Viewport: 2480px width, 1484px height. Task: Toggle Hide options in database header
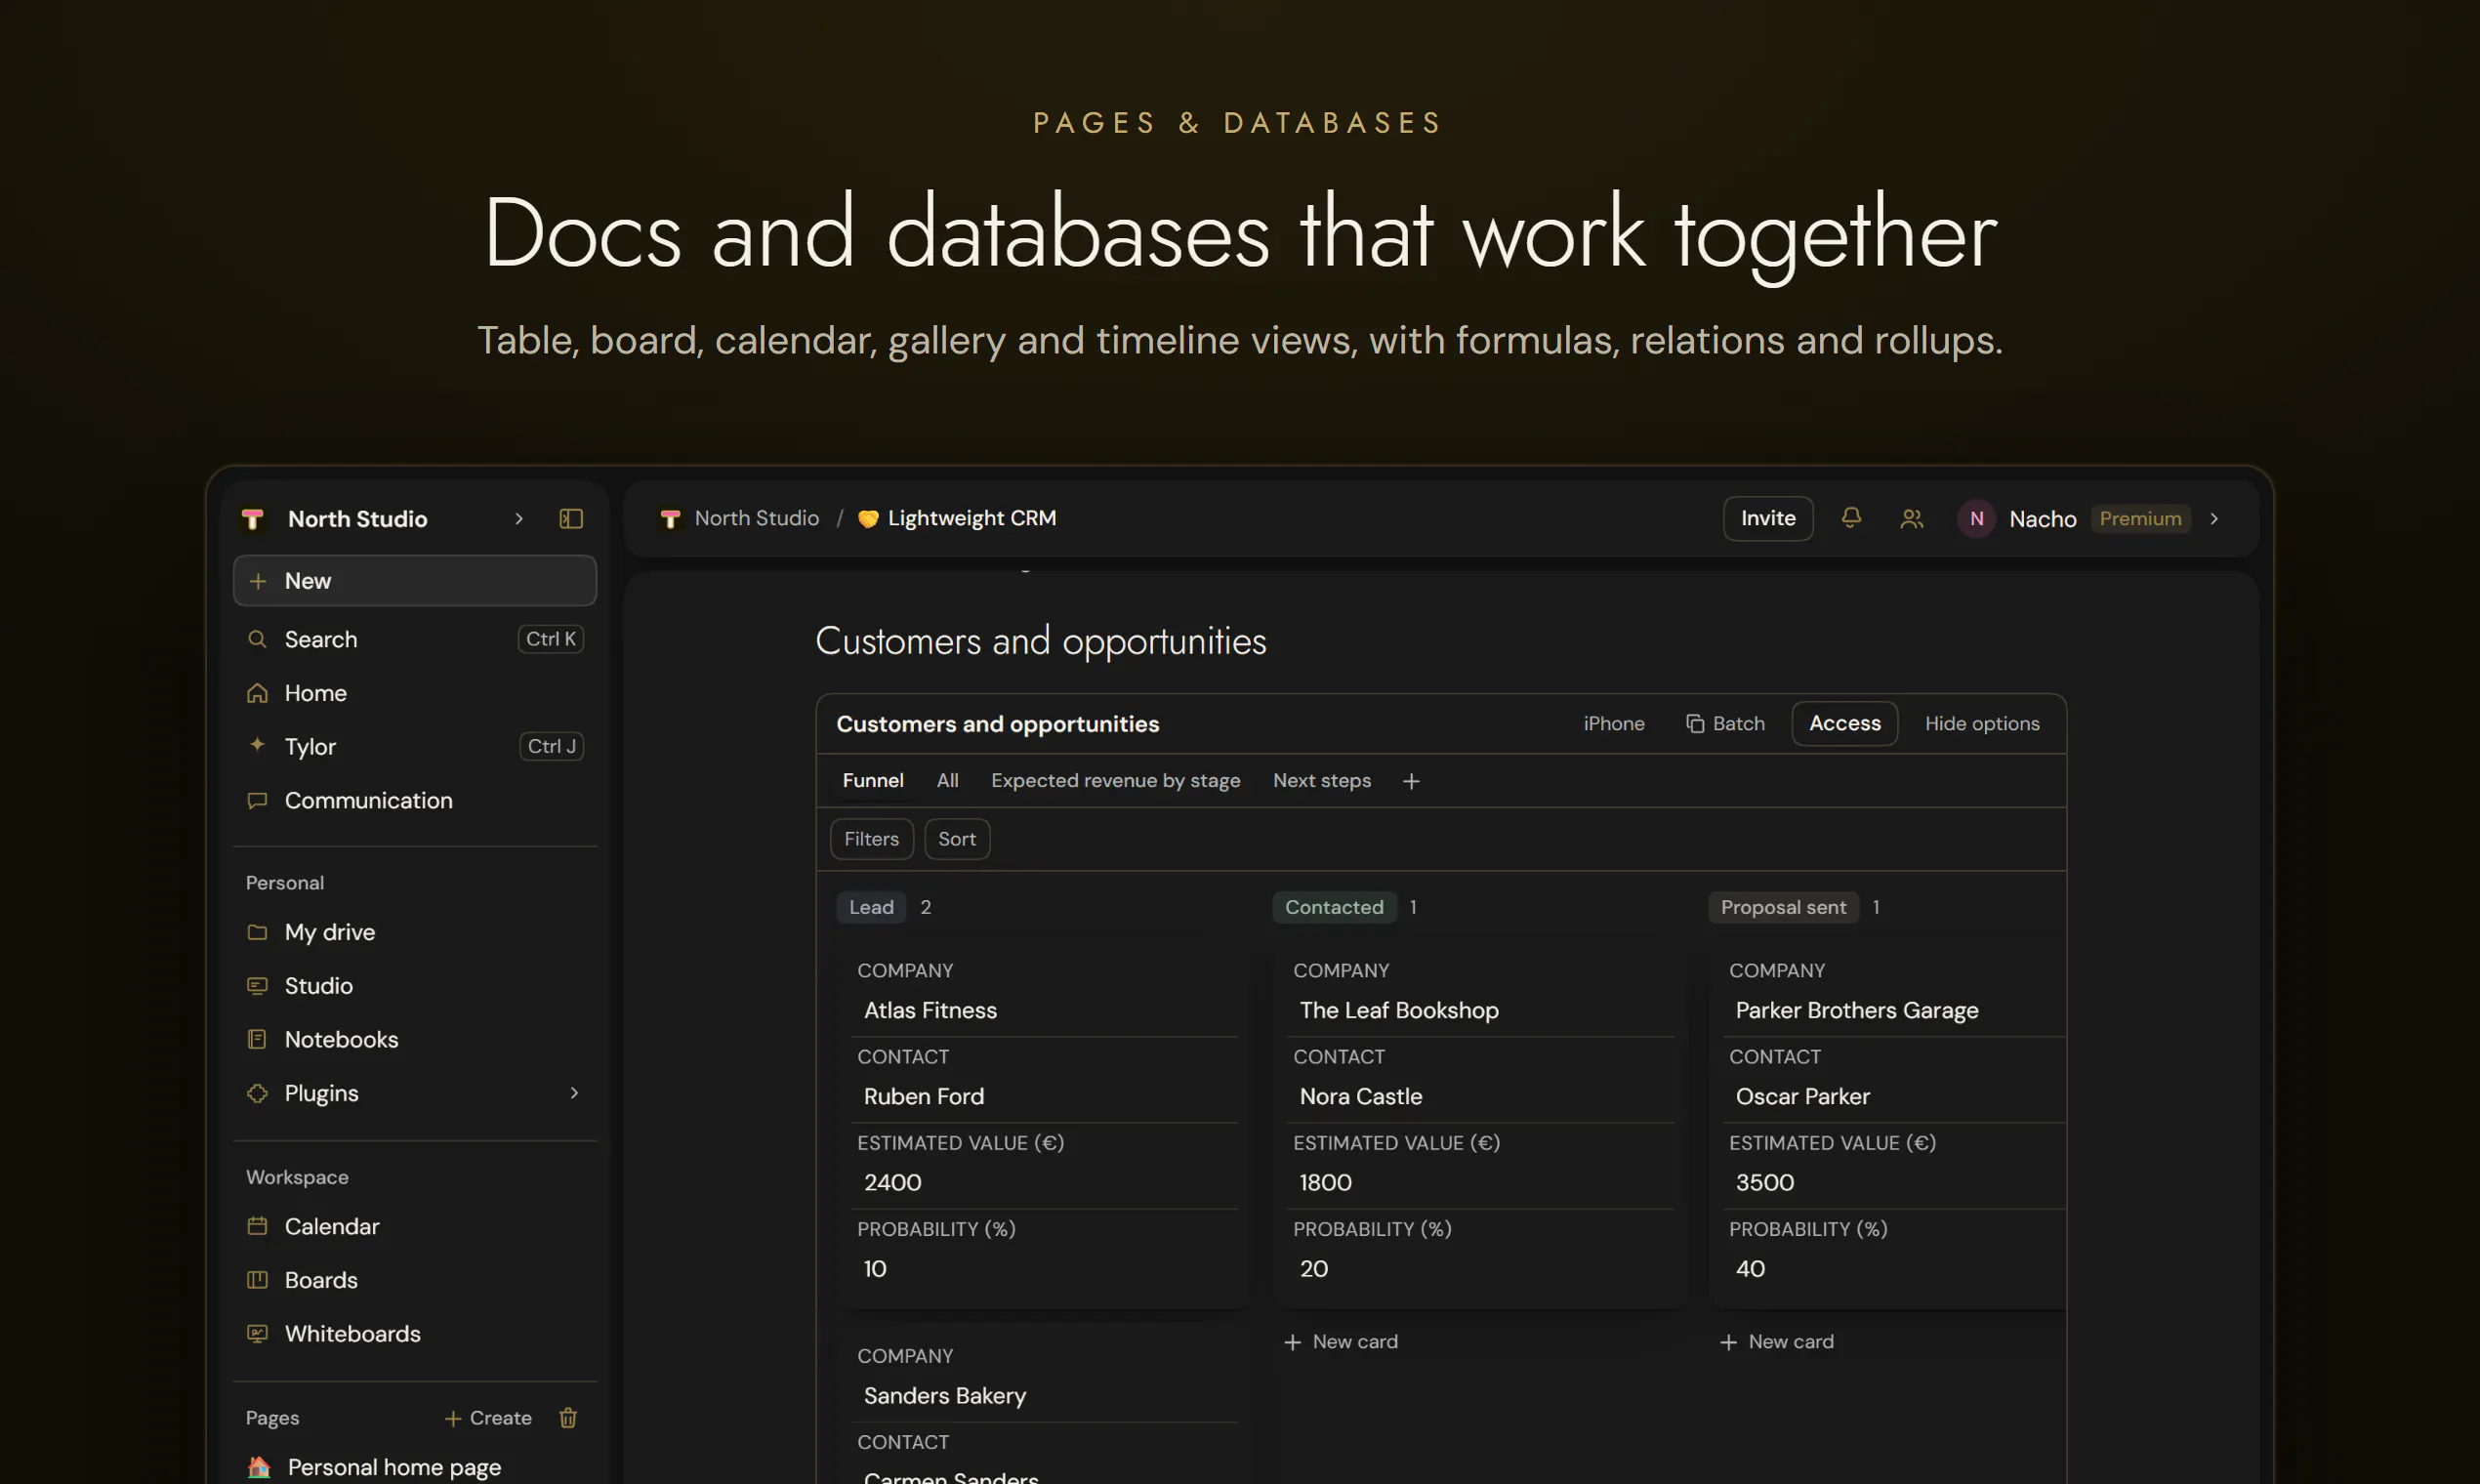click(x=1981, y=723)
